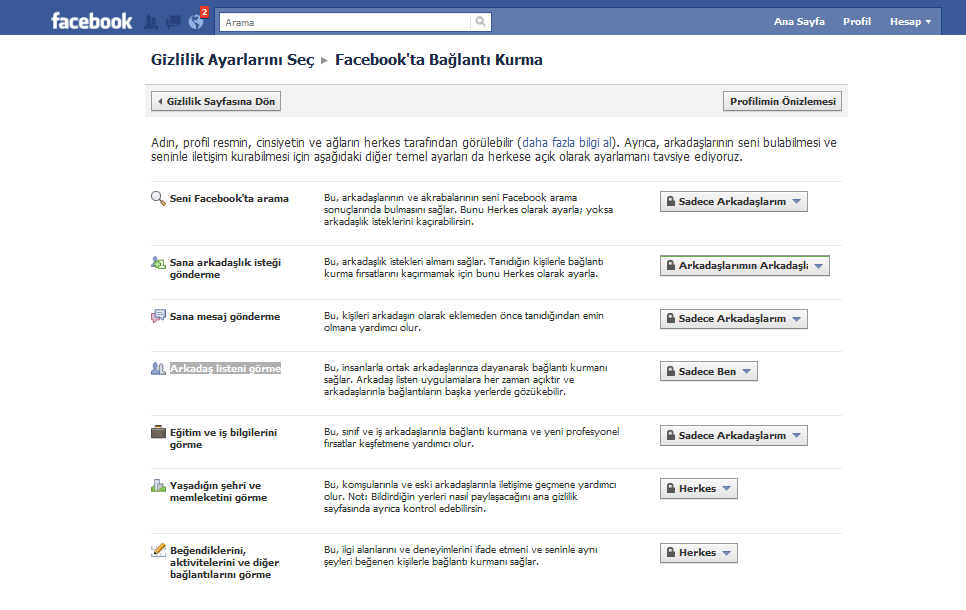Click Gizlilik Ayarlarını Seç breadcrumb

[x=232, y=60]
